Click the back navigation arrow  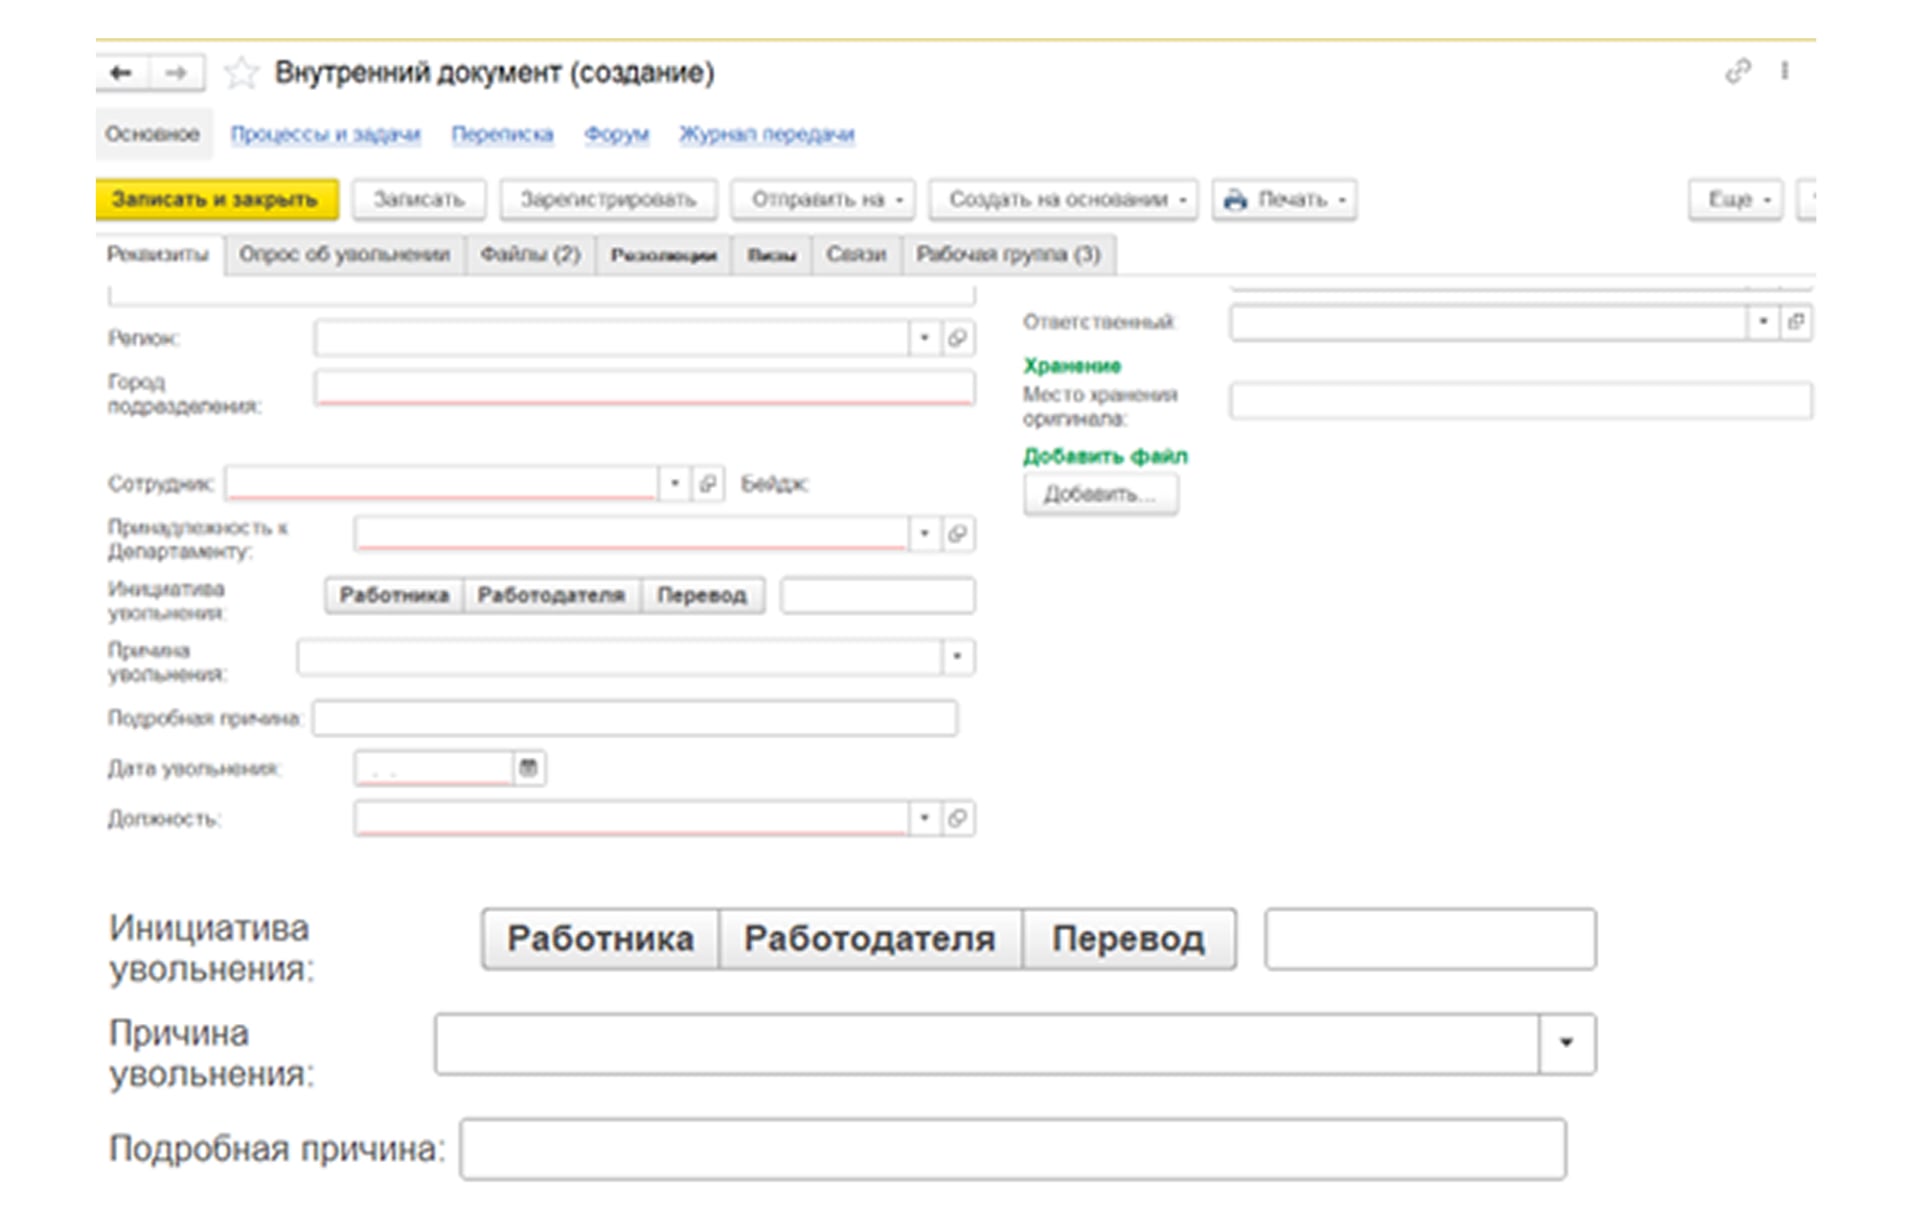point(120,71)
